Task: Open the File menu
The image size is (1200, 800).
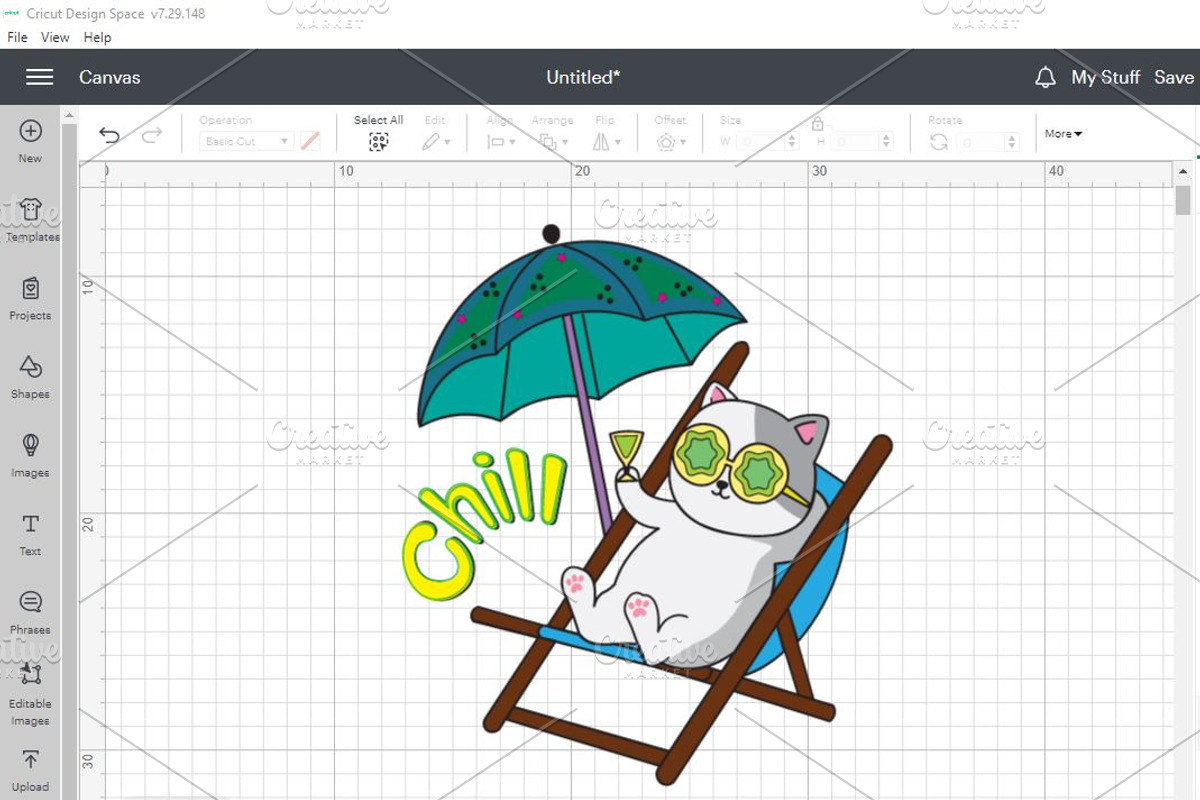Action: tap(18, 37)
